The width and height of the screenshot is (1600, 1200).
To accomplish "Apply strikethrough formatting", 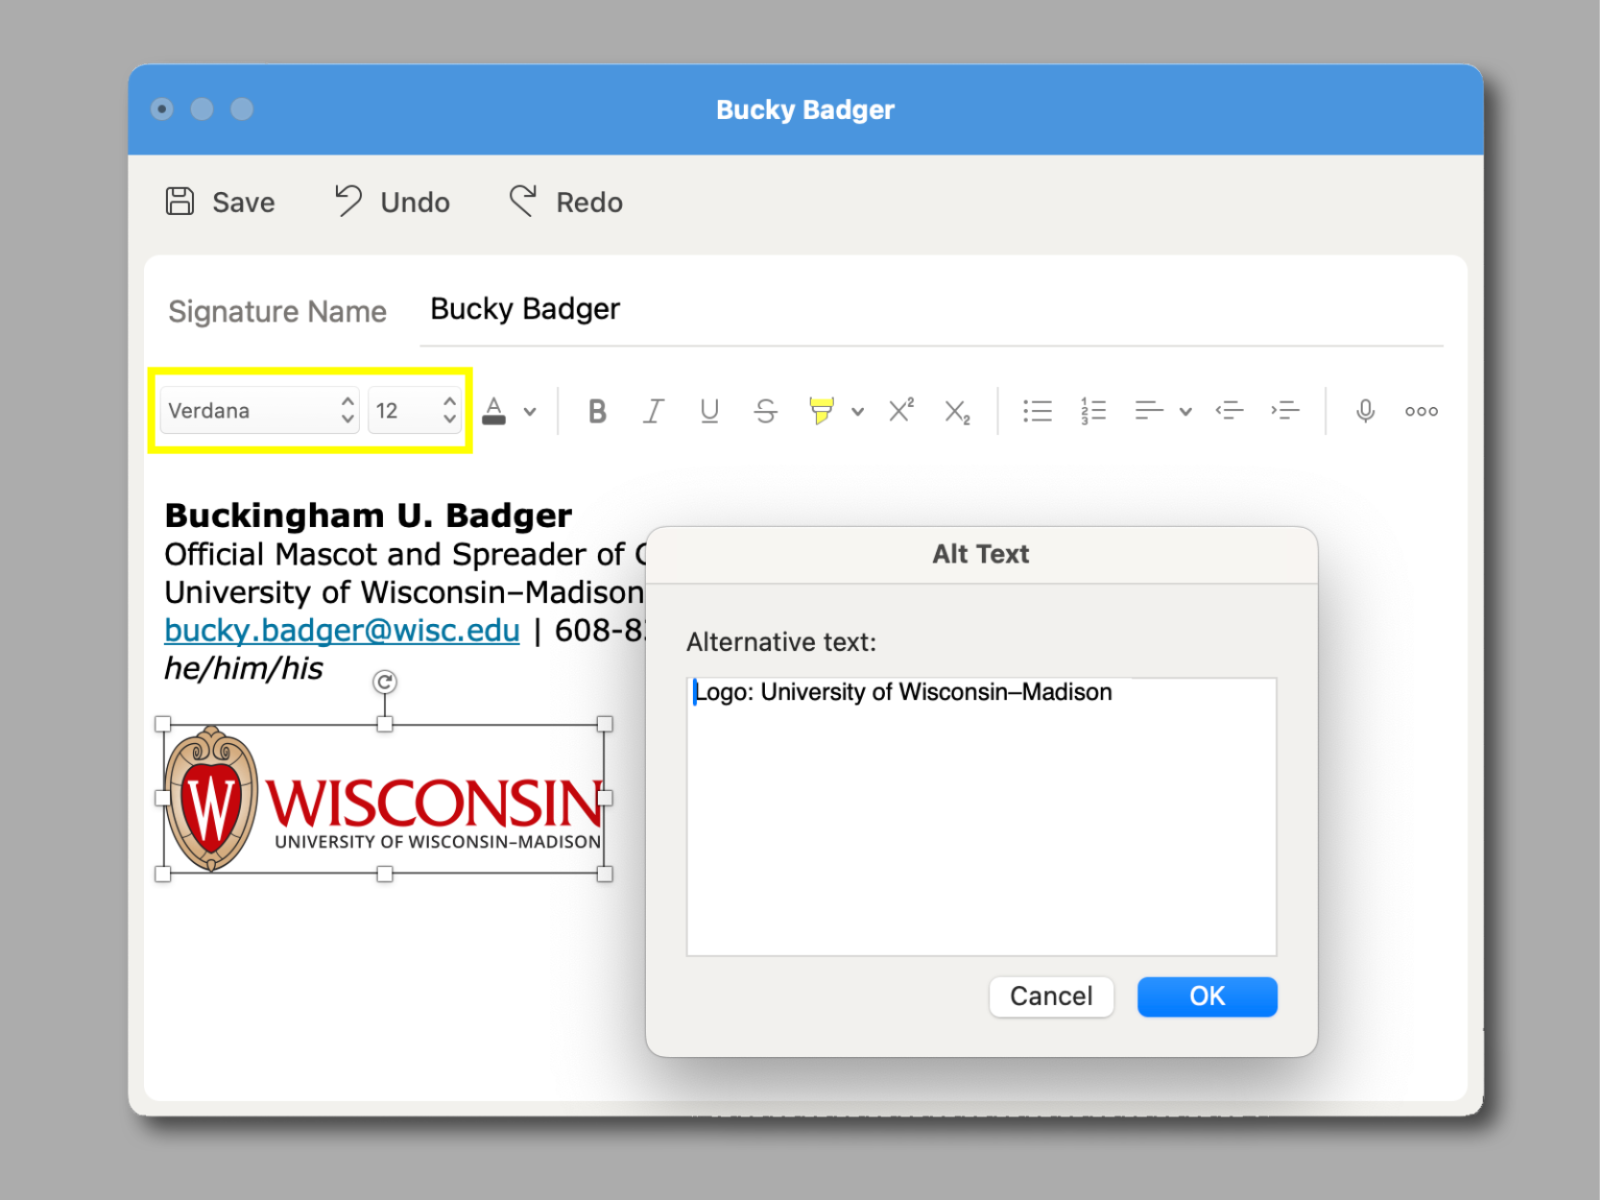I will (x=765, y=410).
